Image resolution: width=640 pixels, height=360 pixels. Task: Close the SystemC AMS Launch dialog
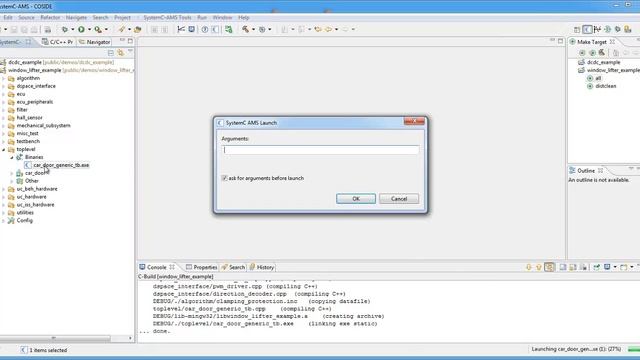tap(414, 121)
